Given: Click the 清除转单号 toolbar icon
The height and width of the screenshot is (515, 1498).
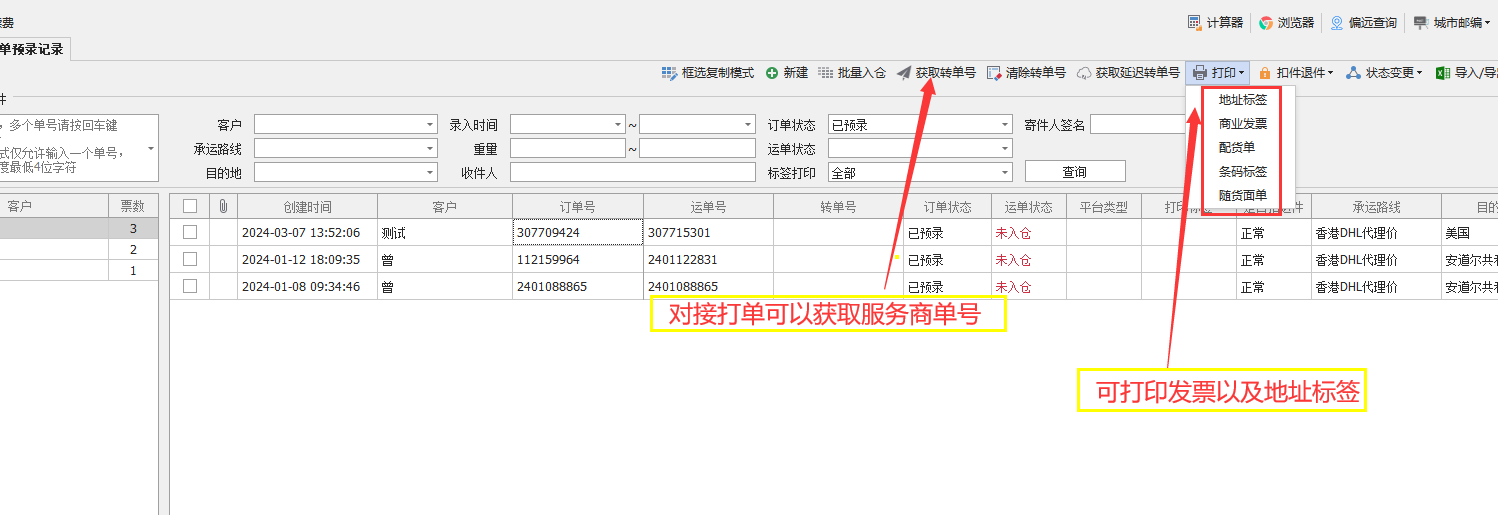Looking at the screenshot, I should click(994, 73).
